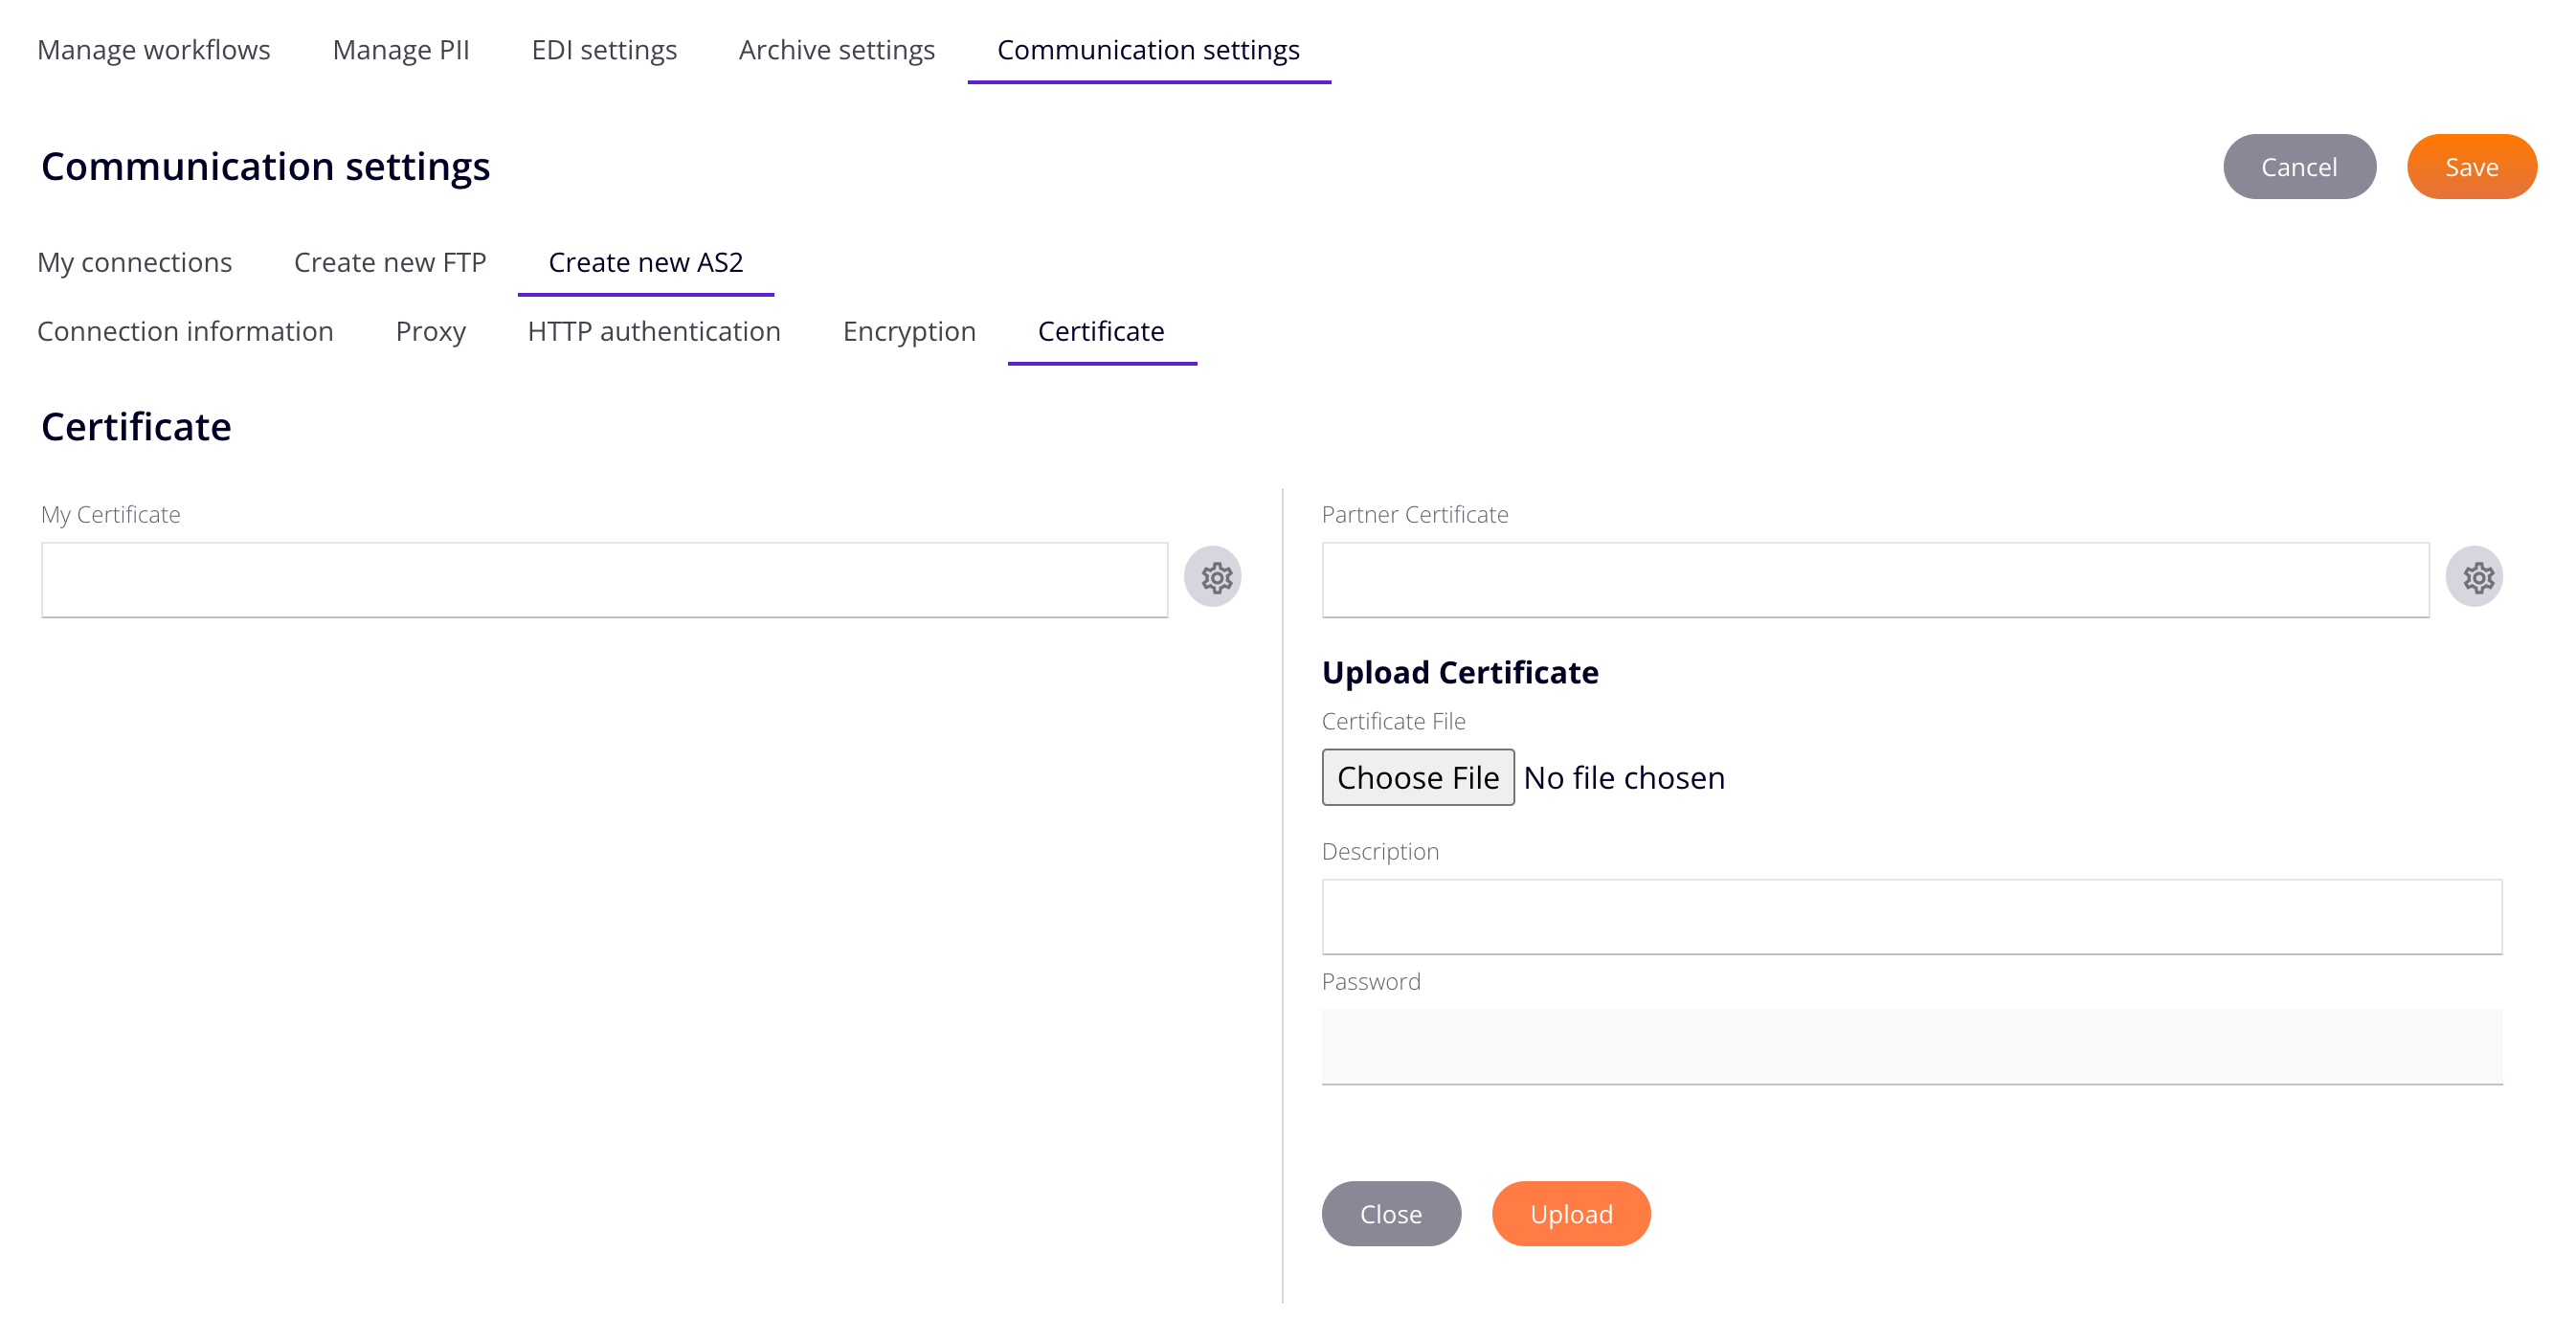The width and height of the screenshot is (2576, 1342).
Task: Switch to the Proxy tab
Action: click(x=431, y=330)
